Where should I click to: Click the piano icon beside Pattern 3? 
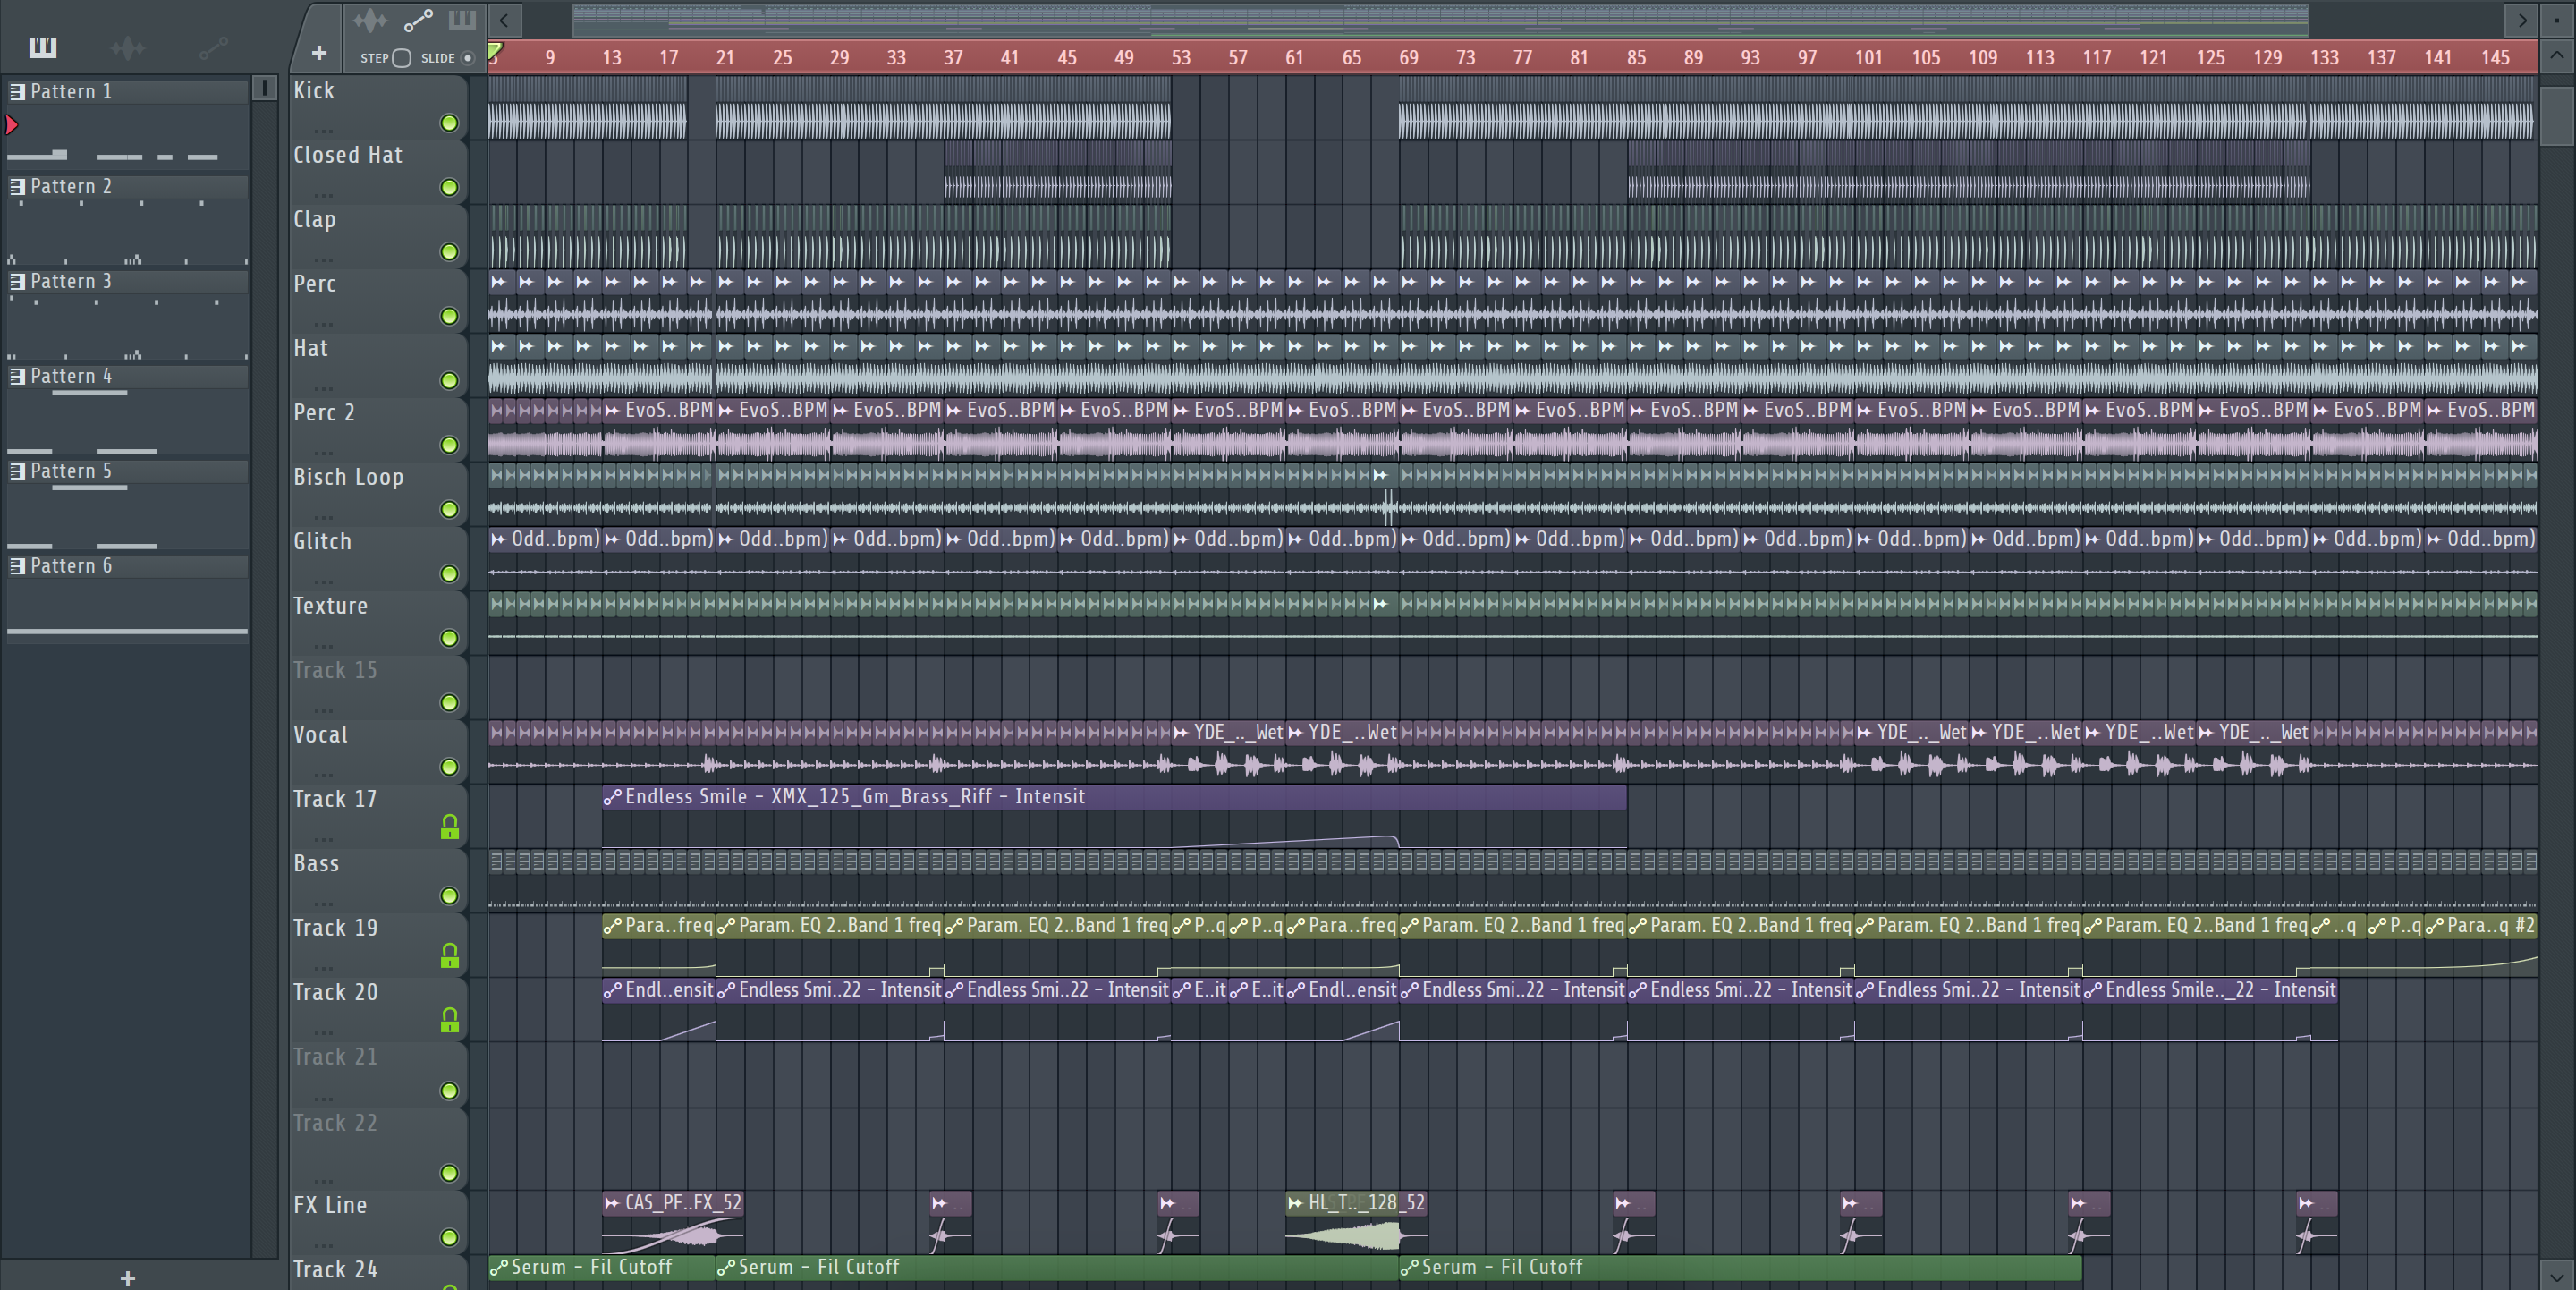(17, 282)
